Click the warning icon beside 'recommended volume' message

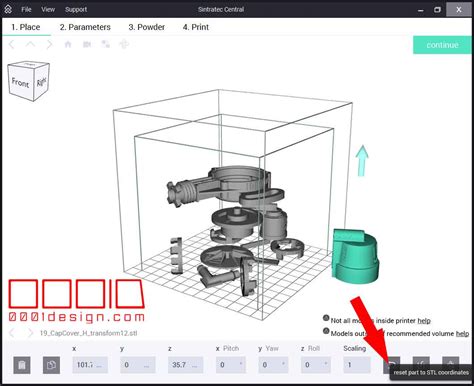click(326, 331)
